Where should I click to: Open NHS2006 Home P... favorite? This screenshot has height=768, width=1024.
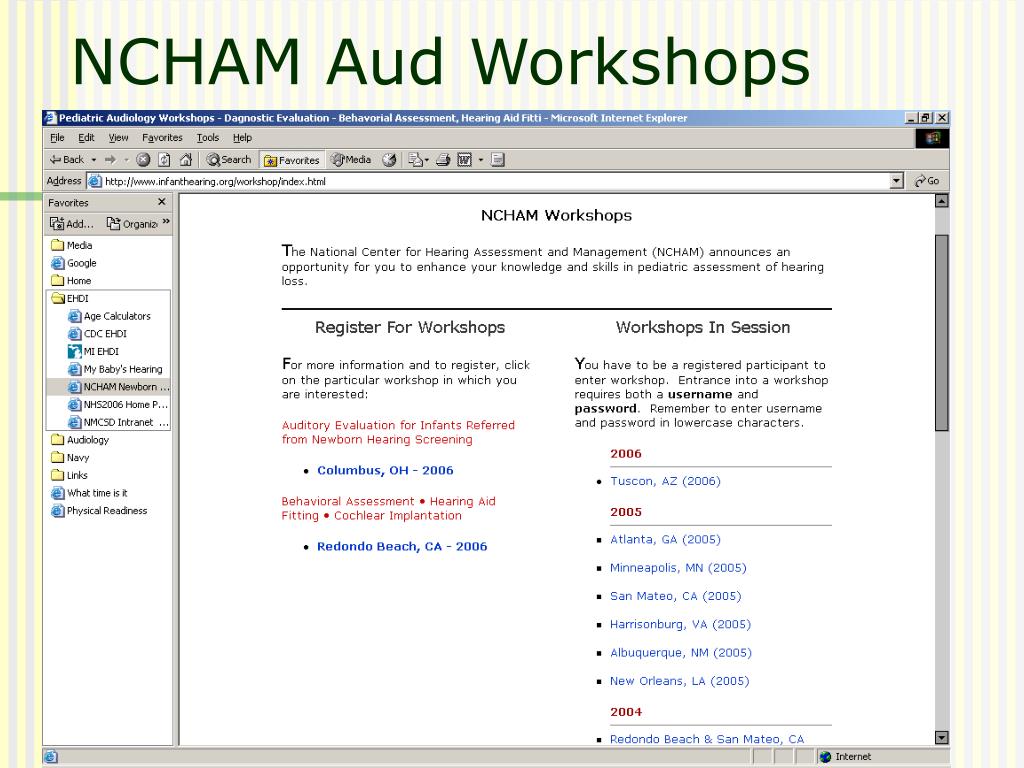click(118, 404)
